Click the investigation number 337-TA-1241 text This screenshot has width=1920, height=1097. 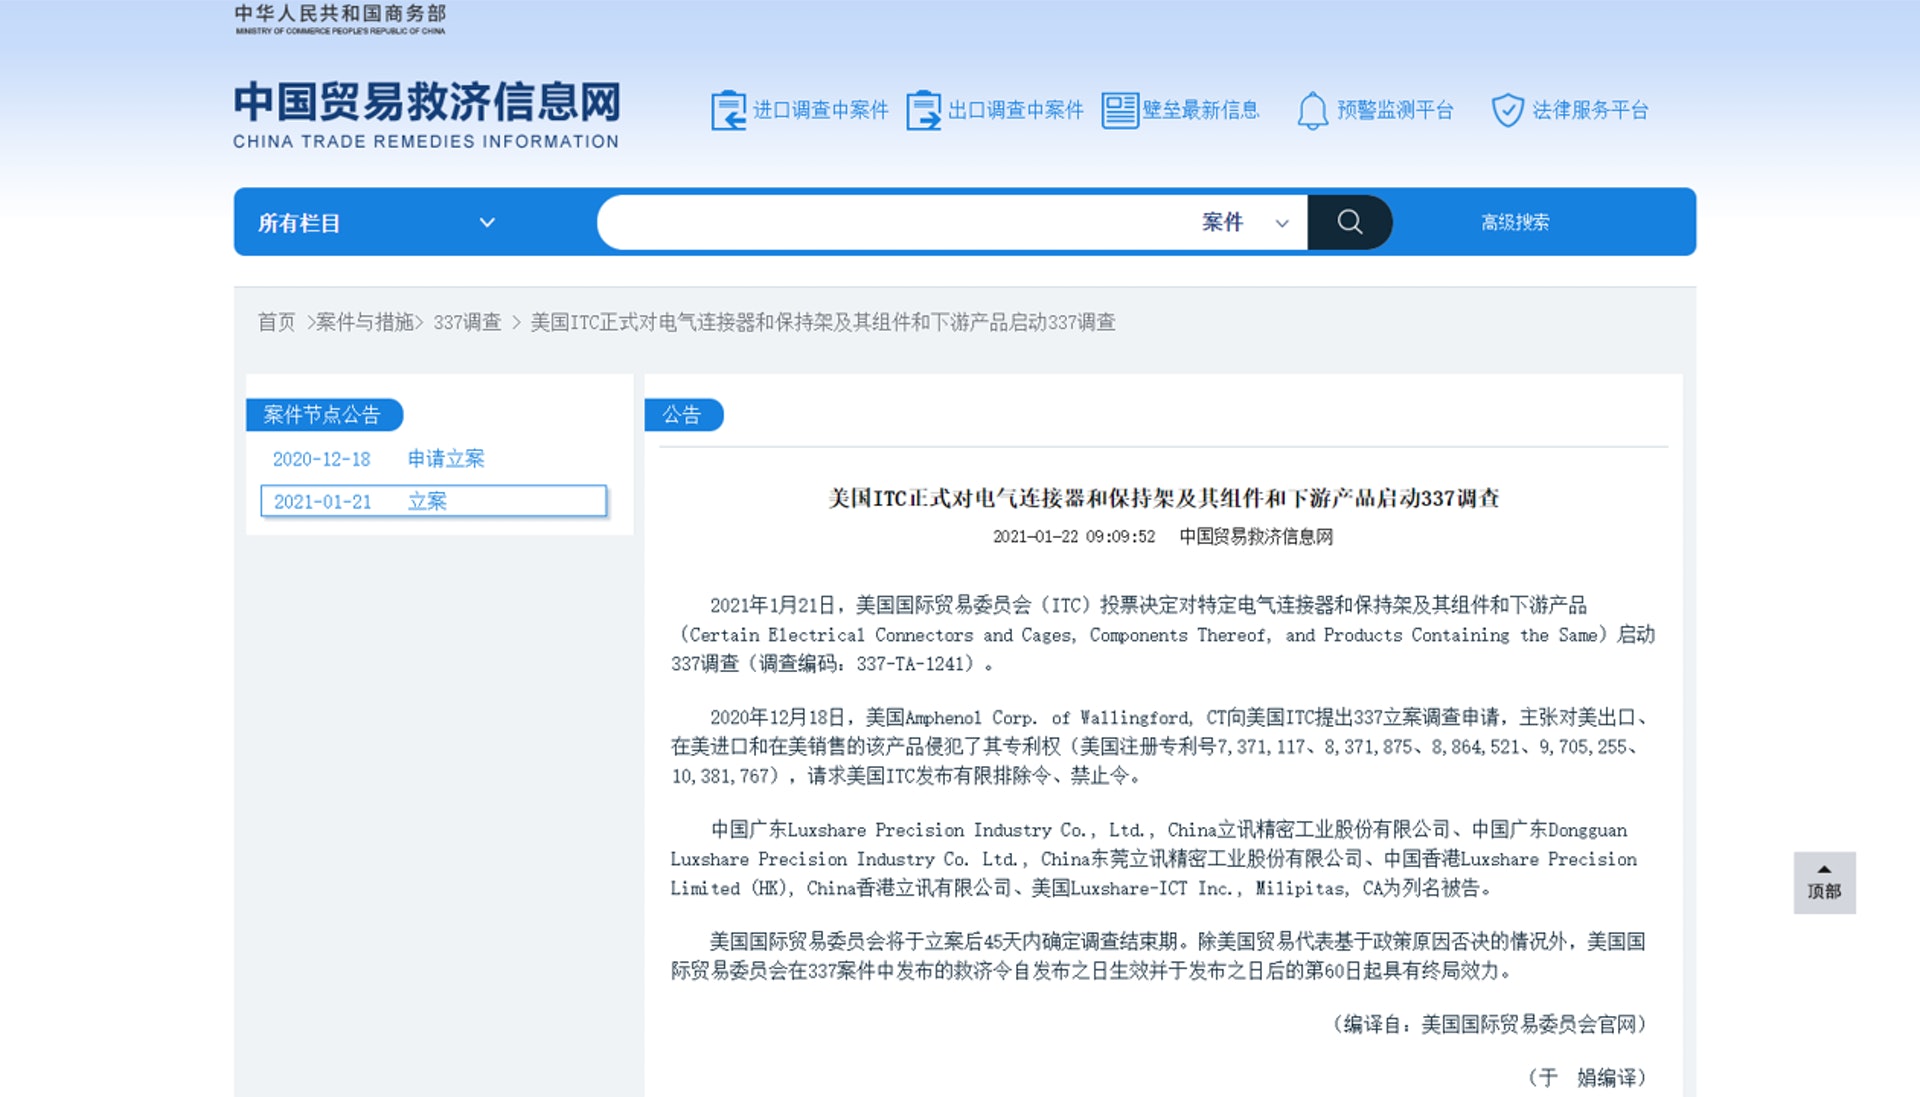909,664
